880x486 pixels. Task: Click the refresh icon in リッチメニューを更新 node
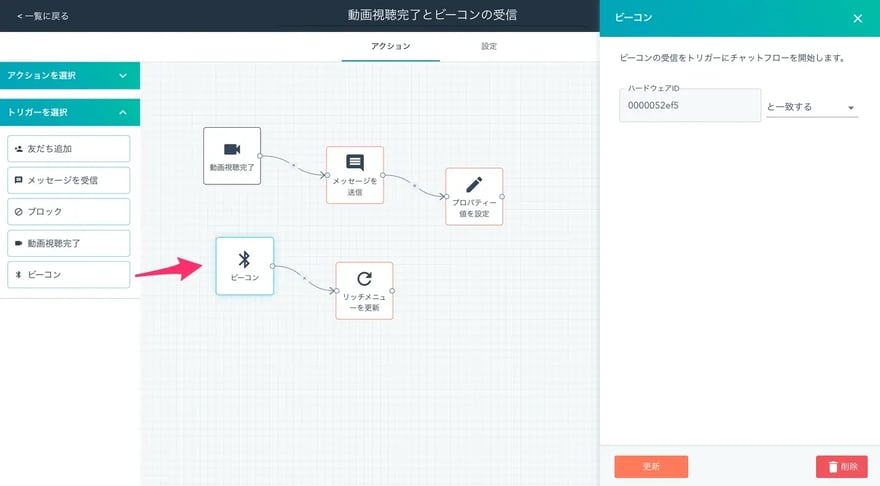click(364, 279)
